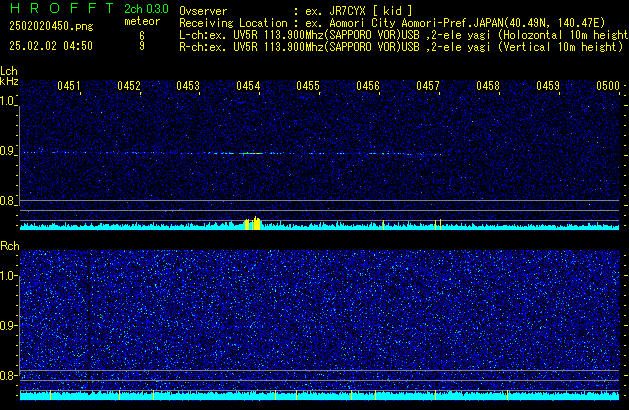Click the 'meteor' count heading
Image resolution: width=629 pixels, height=410 pixels.
point(142,21)
